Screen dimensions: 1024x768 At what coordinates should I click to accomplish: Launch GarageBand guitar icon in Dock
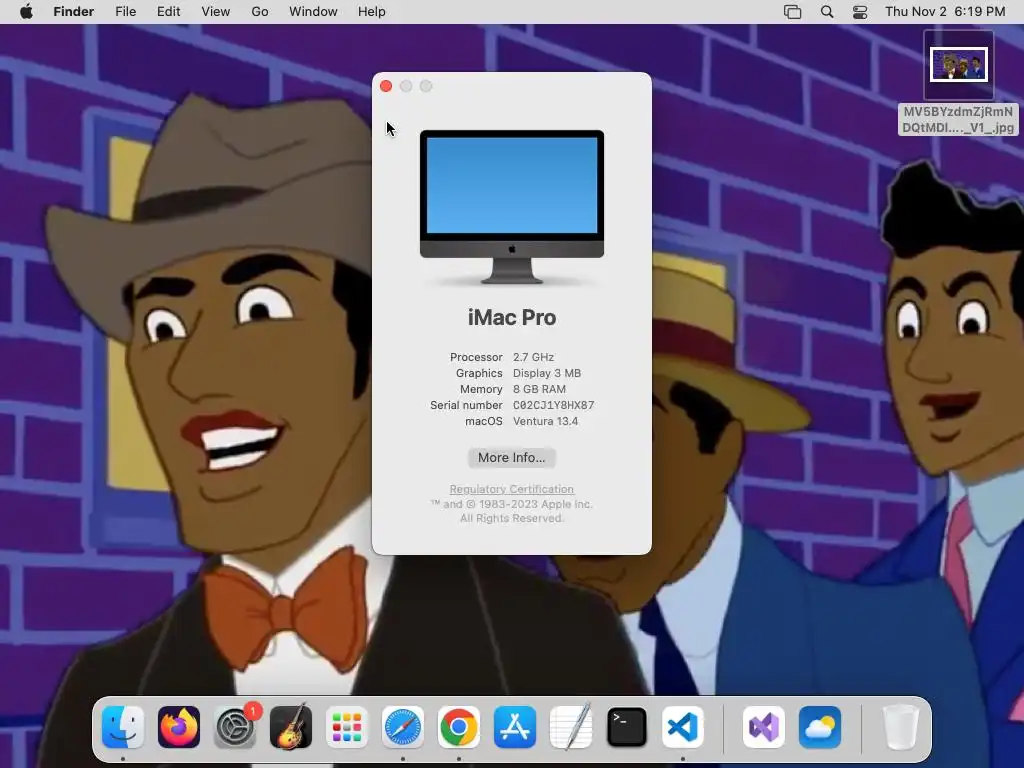pos(291,727)
